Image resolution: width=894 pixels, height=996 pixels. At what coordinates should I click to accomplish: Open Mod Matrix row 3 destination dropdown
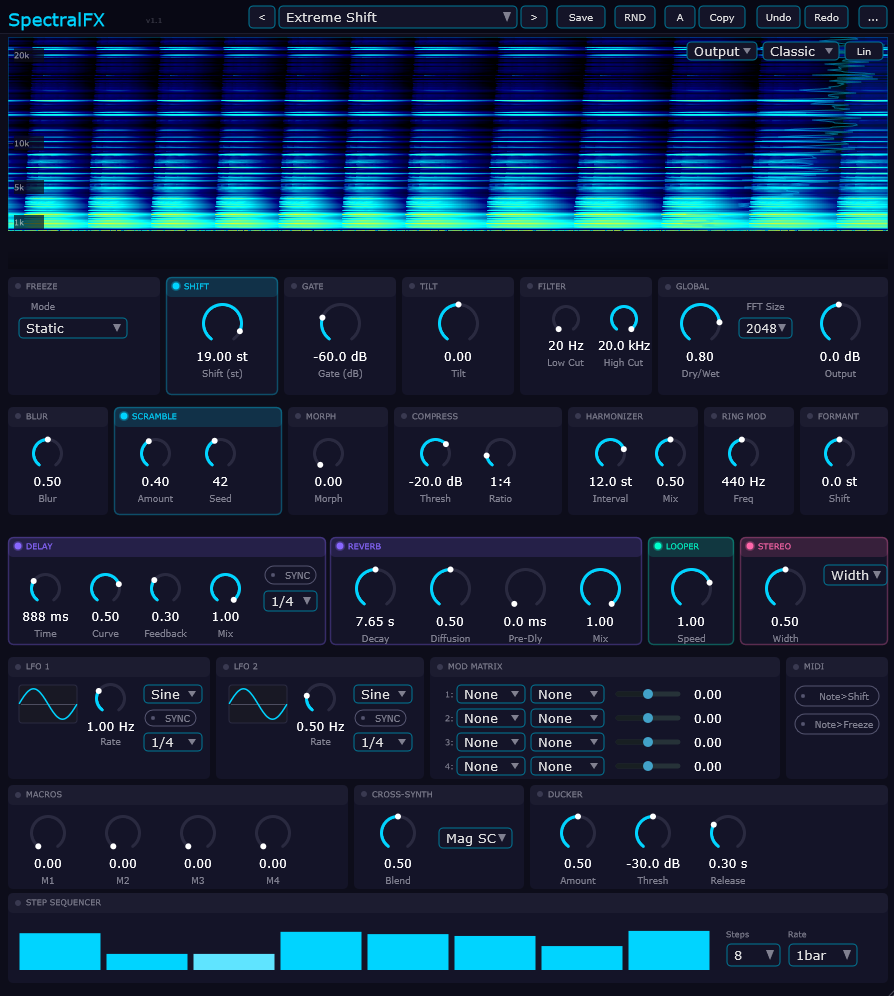(x=567, y=743)
